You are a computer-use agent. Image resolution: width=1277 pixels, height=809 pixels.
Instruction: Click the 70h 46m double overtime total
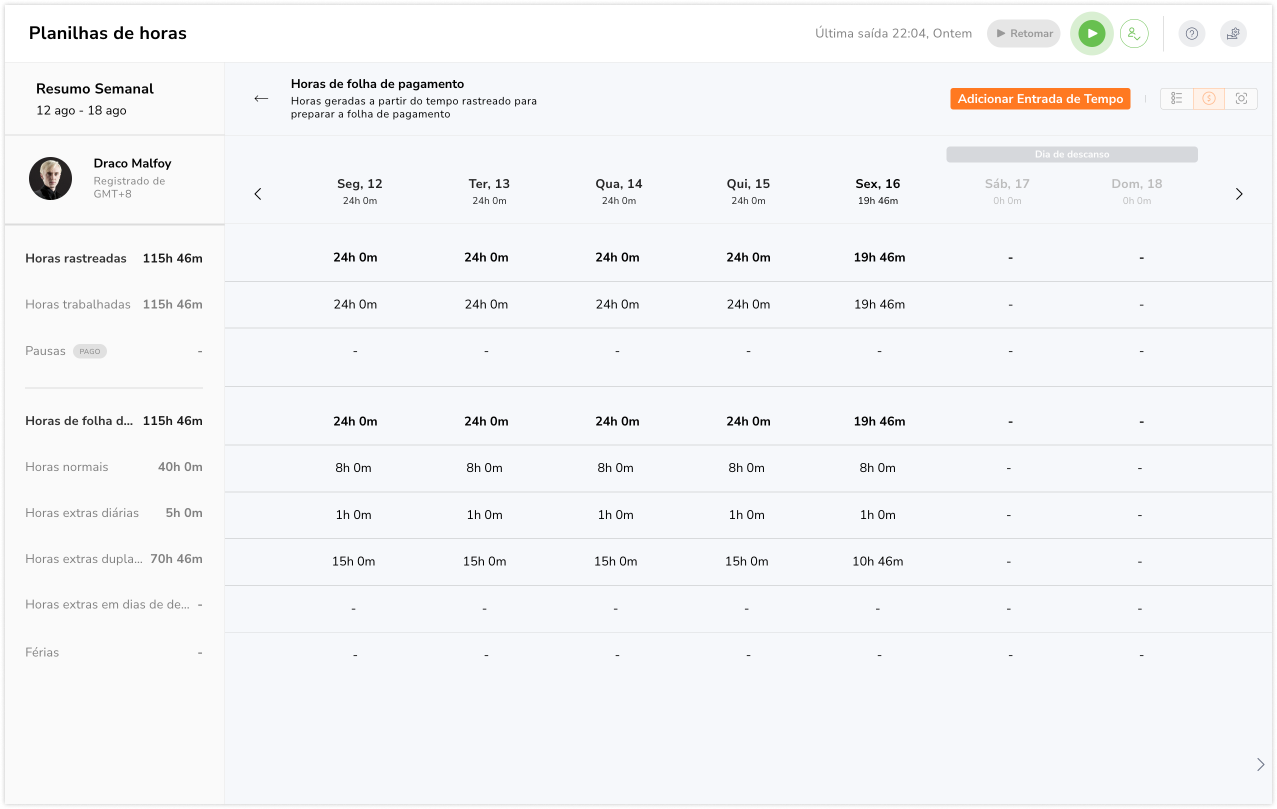tap(176, 559)
